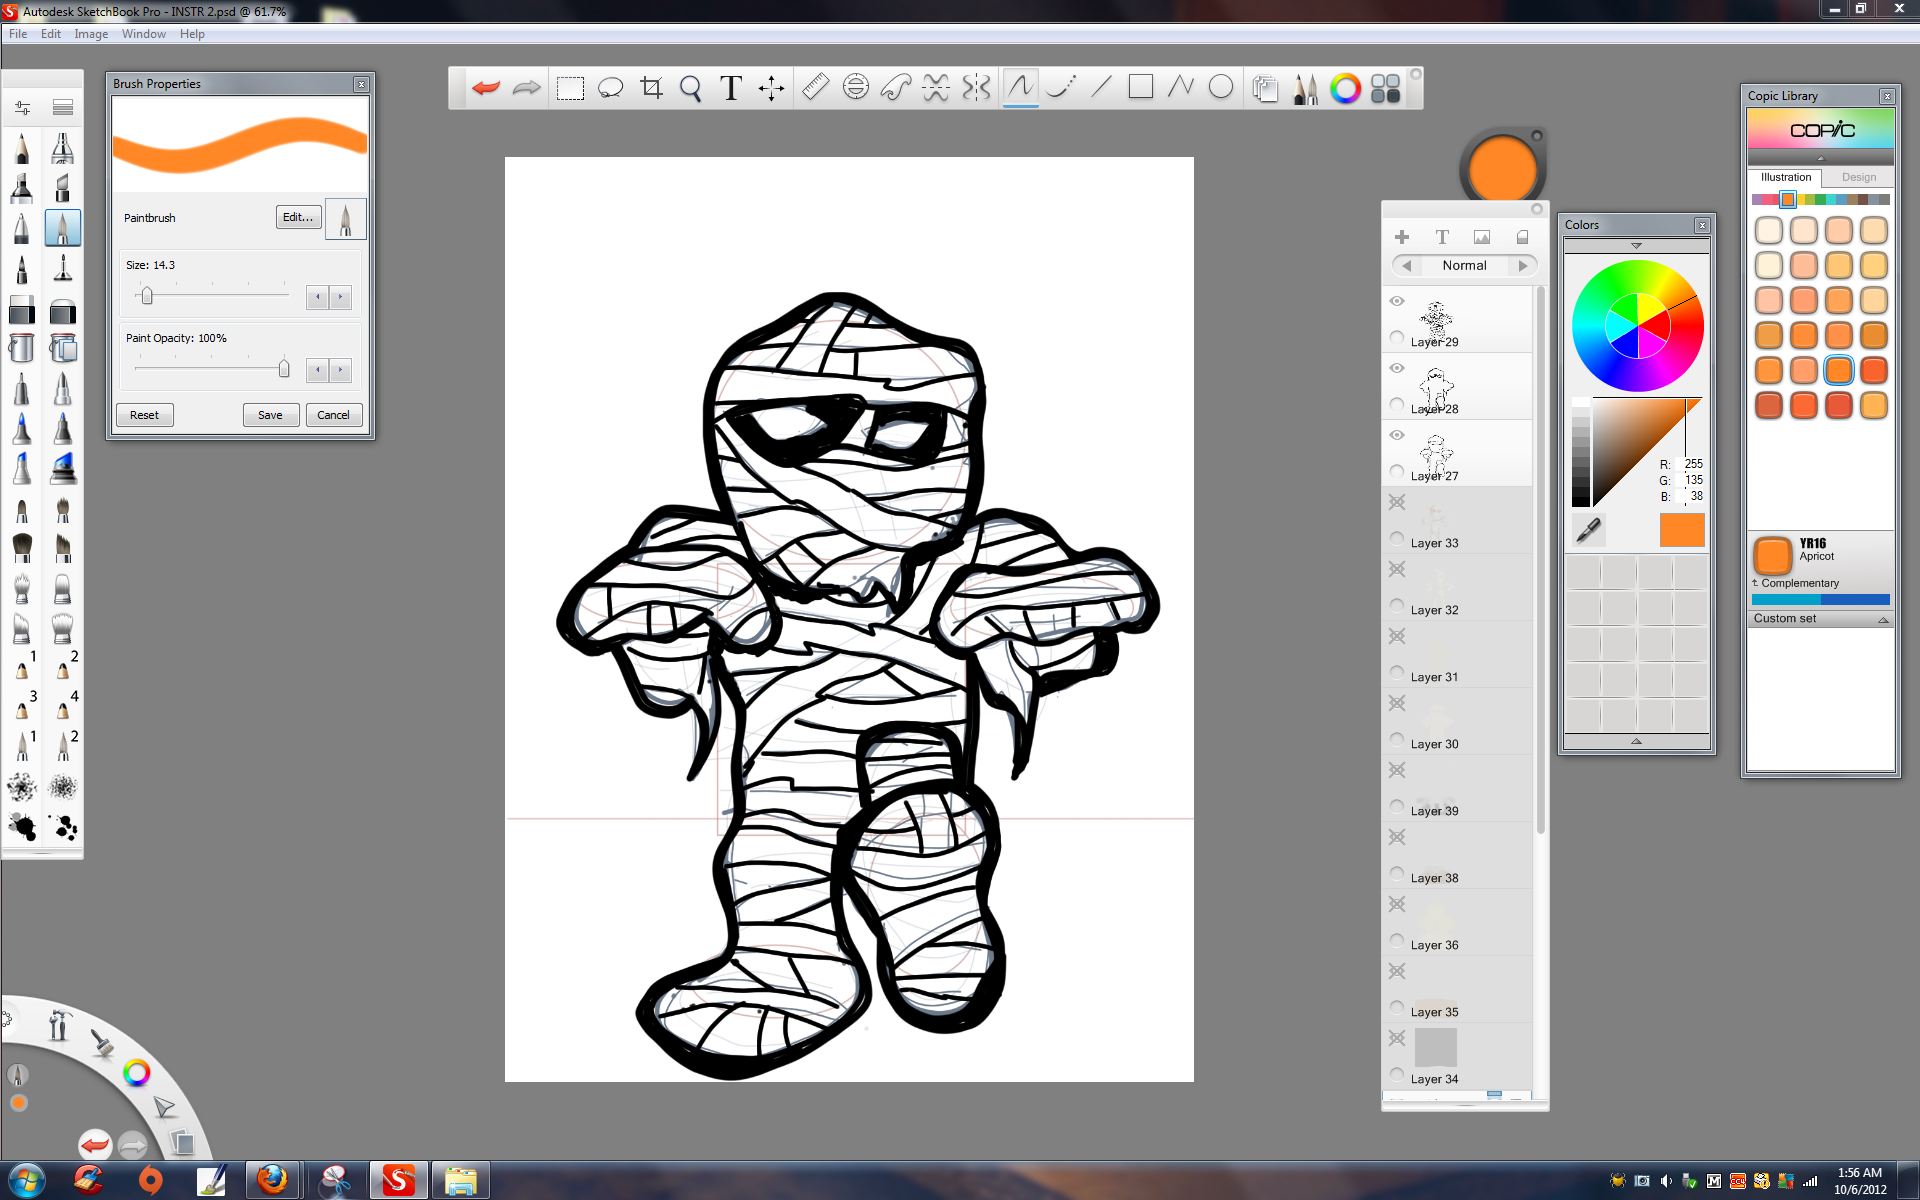Open the Image menu
This screenshot has height=1200, width=1920.
tap(91, 34)
